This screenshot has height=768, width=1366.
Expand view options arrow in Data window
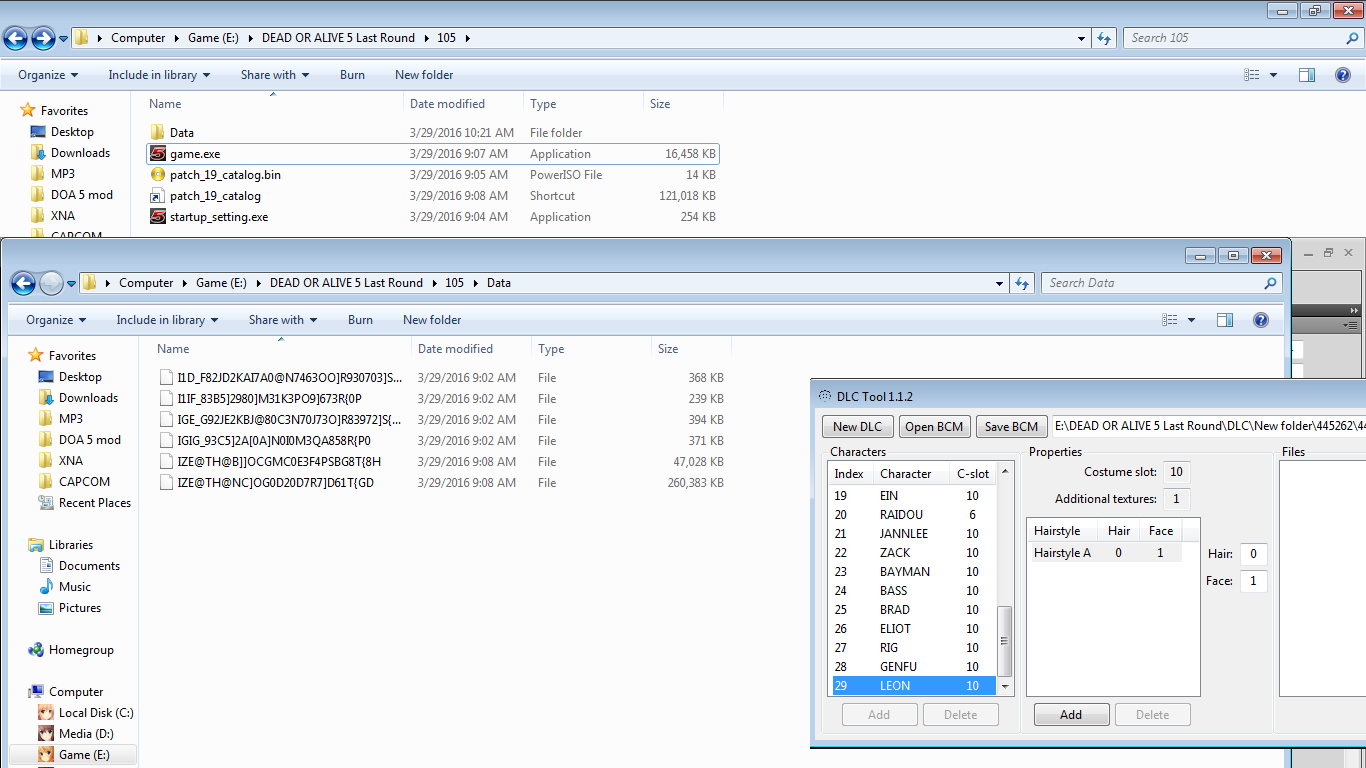1191,320
